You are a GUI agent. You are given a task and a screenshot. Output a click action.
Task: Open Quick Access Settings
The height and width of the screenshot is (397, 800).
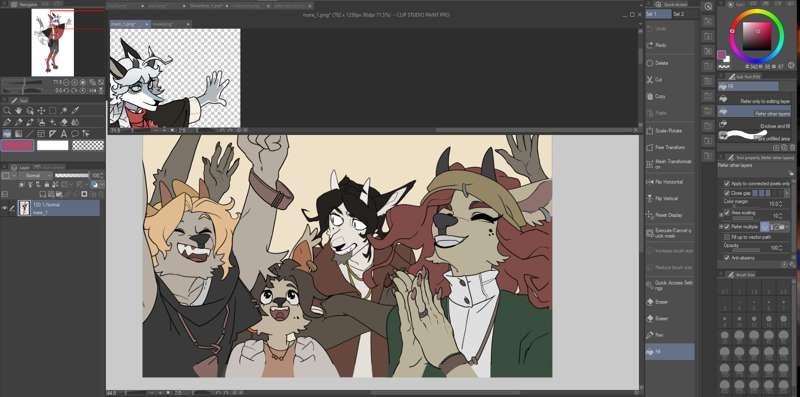pyautogui.click(x=670, y=285)
